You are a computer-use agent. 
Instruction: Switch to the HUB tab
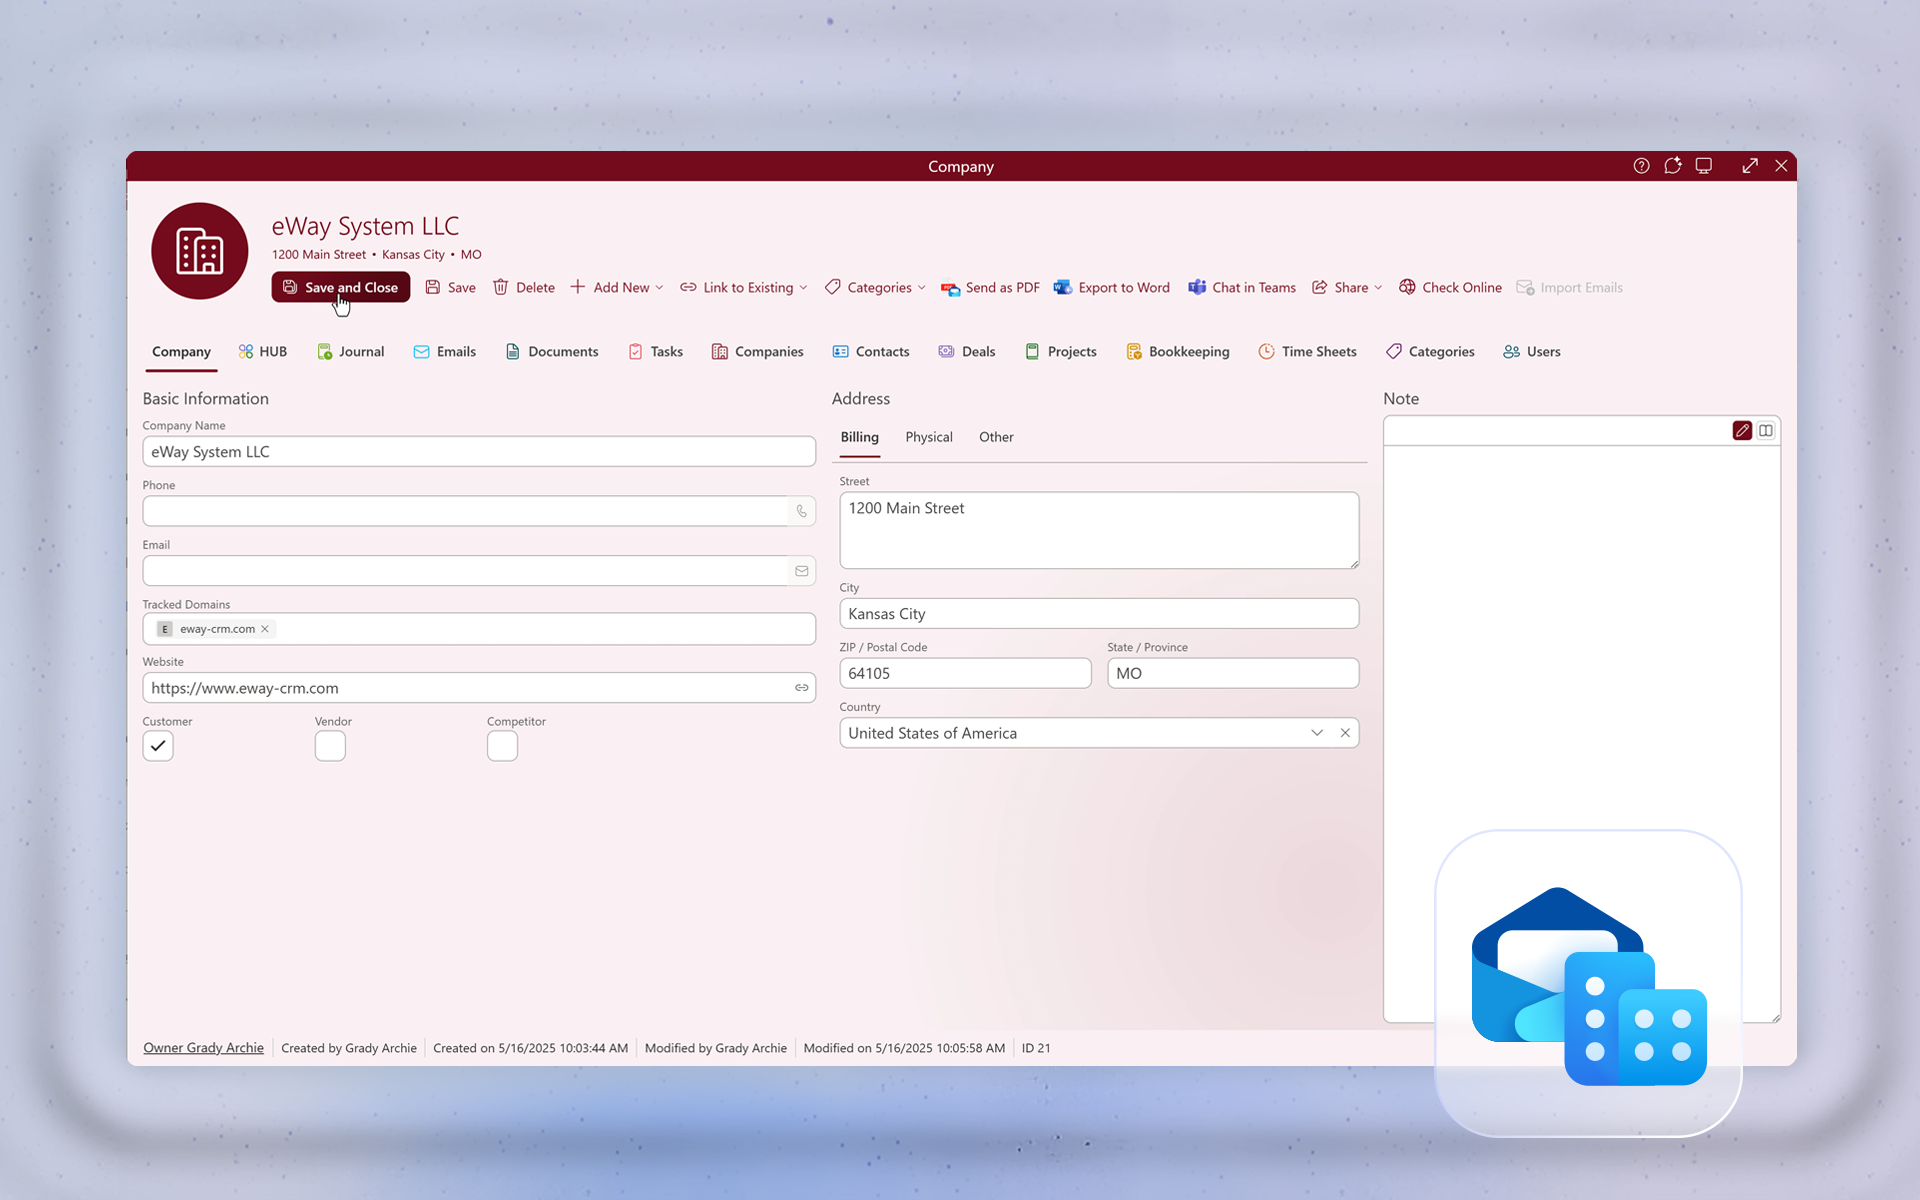pos(263,351)
